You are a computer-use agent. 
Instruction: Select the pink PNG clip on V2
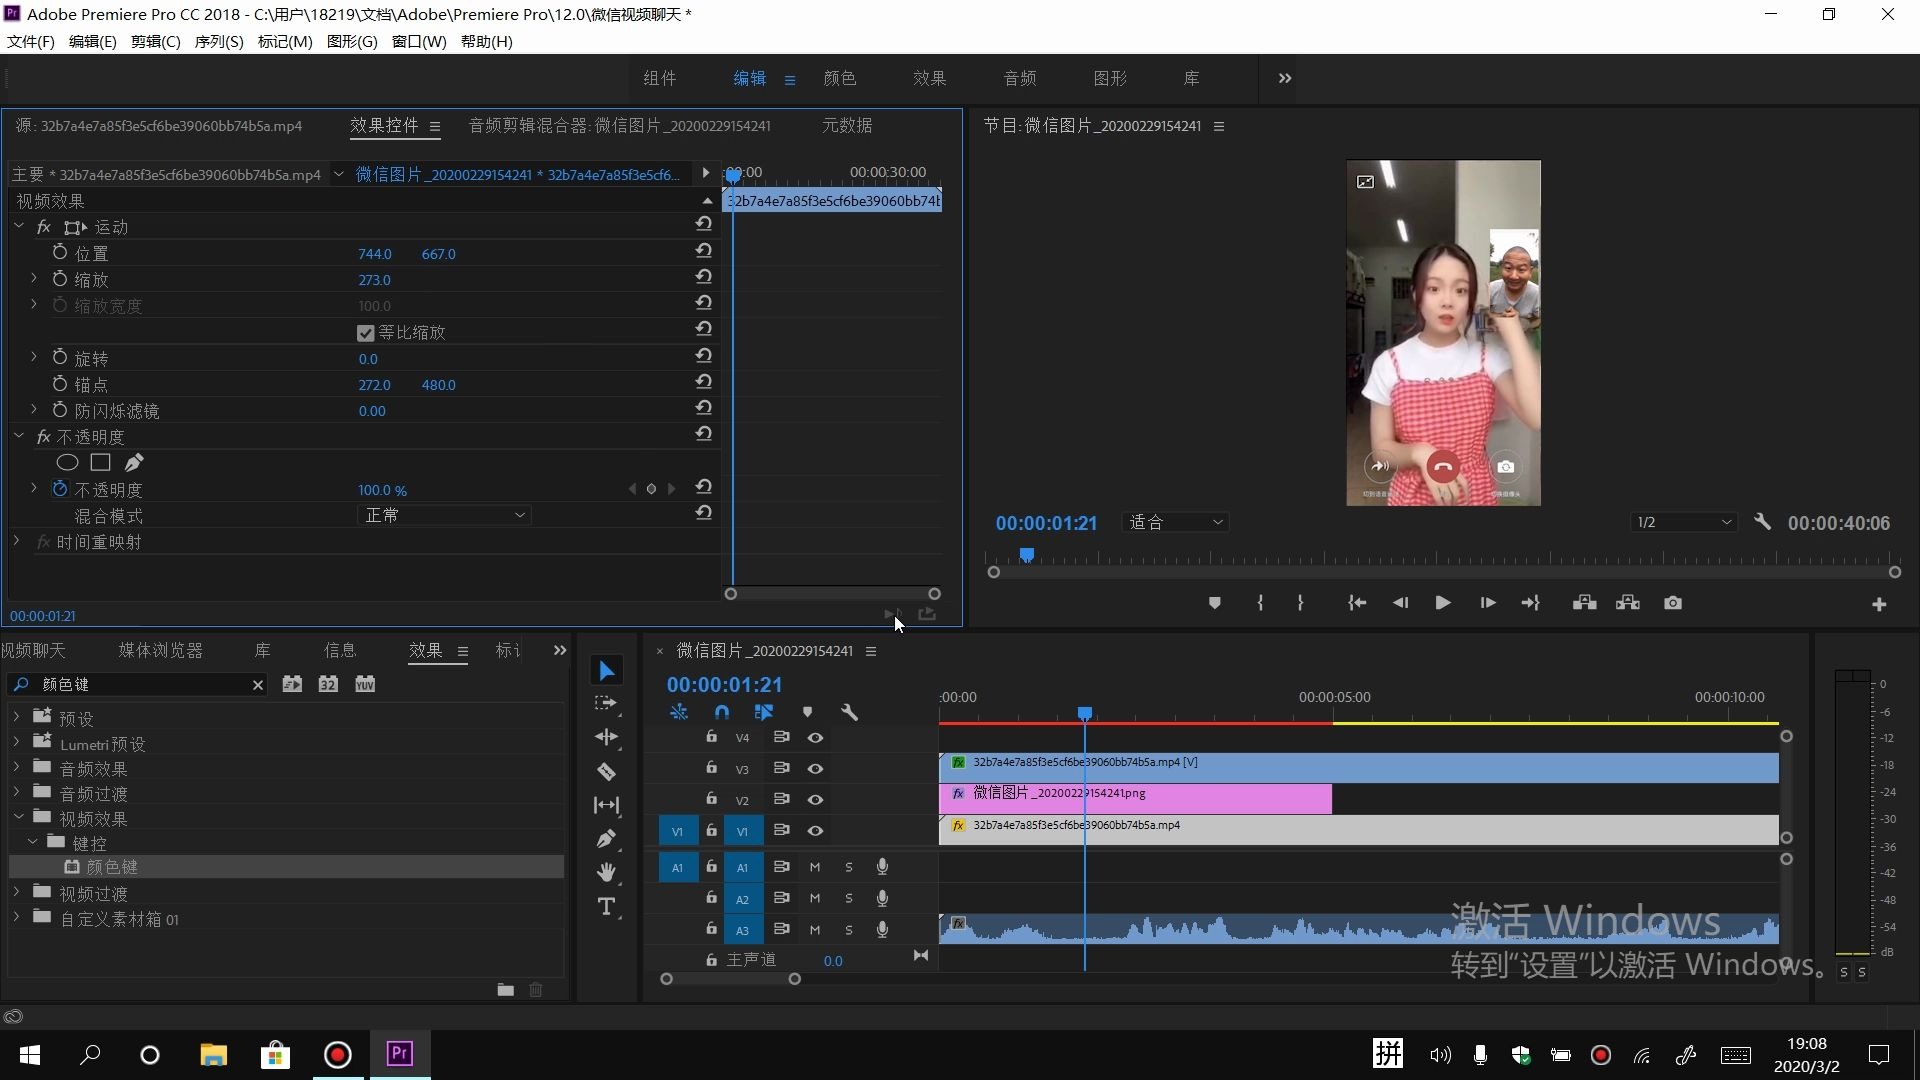(x=1135, y=799)
